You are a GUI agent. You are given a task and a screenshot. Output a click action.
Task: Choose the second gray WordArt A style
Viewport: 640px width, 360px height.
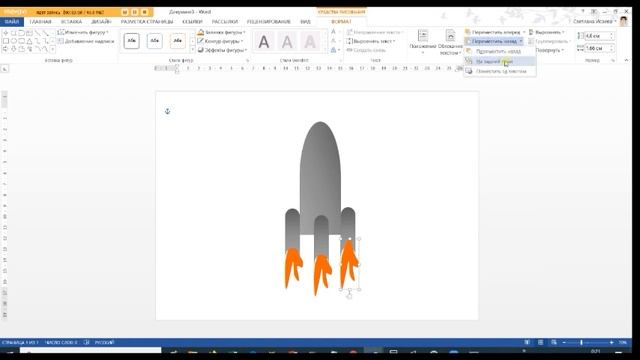tap(287, 42)
